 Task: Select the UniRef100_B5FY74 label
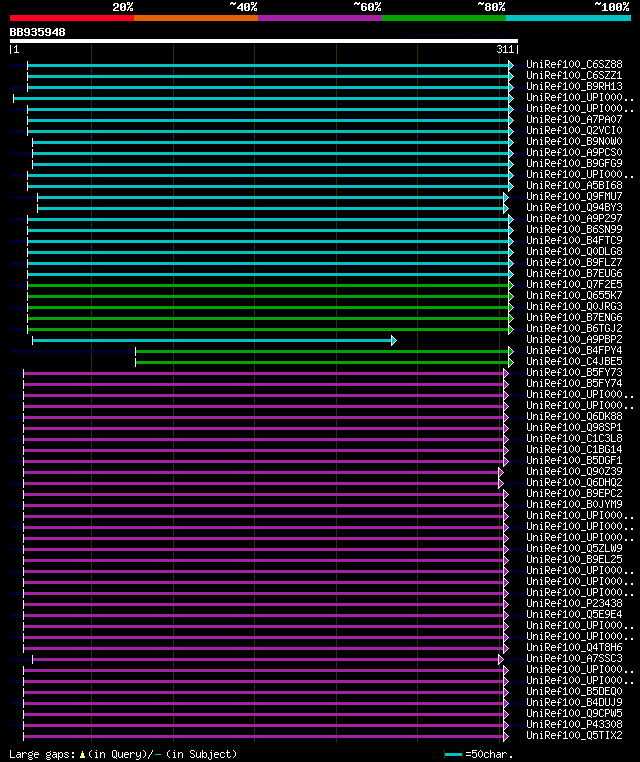[x=574, y=383]
